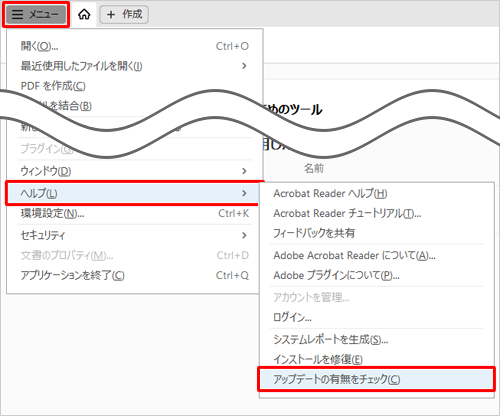Image resolution: width=500 pixels, height=416 pixels.
Task: Expand chevron on ヘルプ(L) row
Action: [244, 193]
